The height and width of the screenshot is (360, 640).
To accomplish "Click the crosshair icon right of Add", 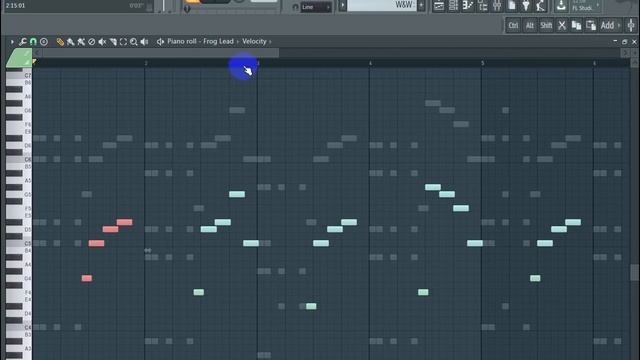I will (631, 26).
